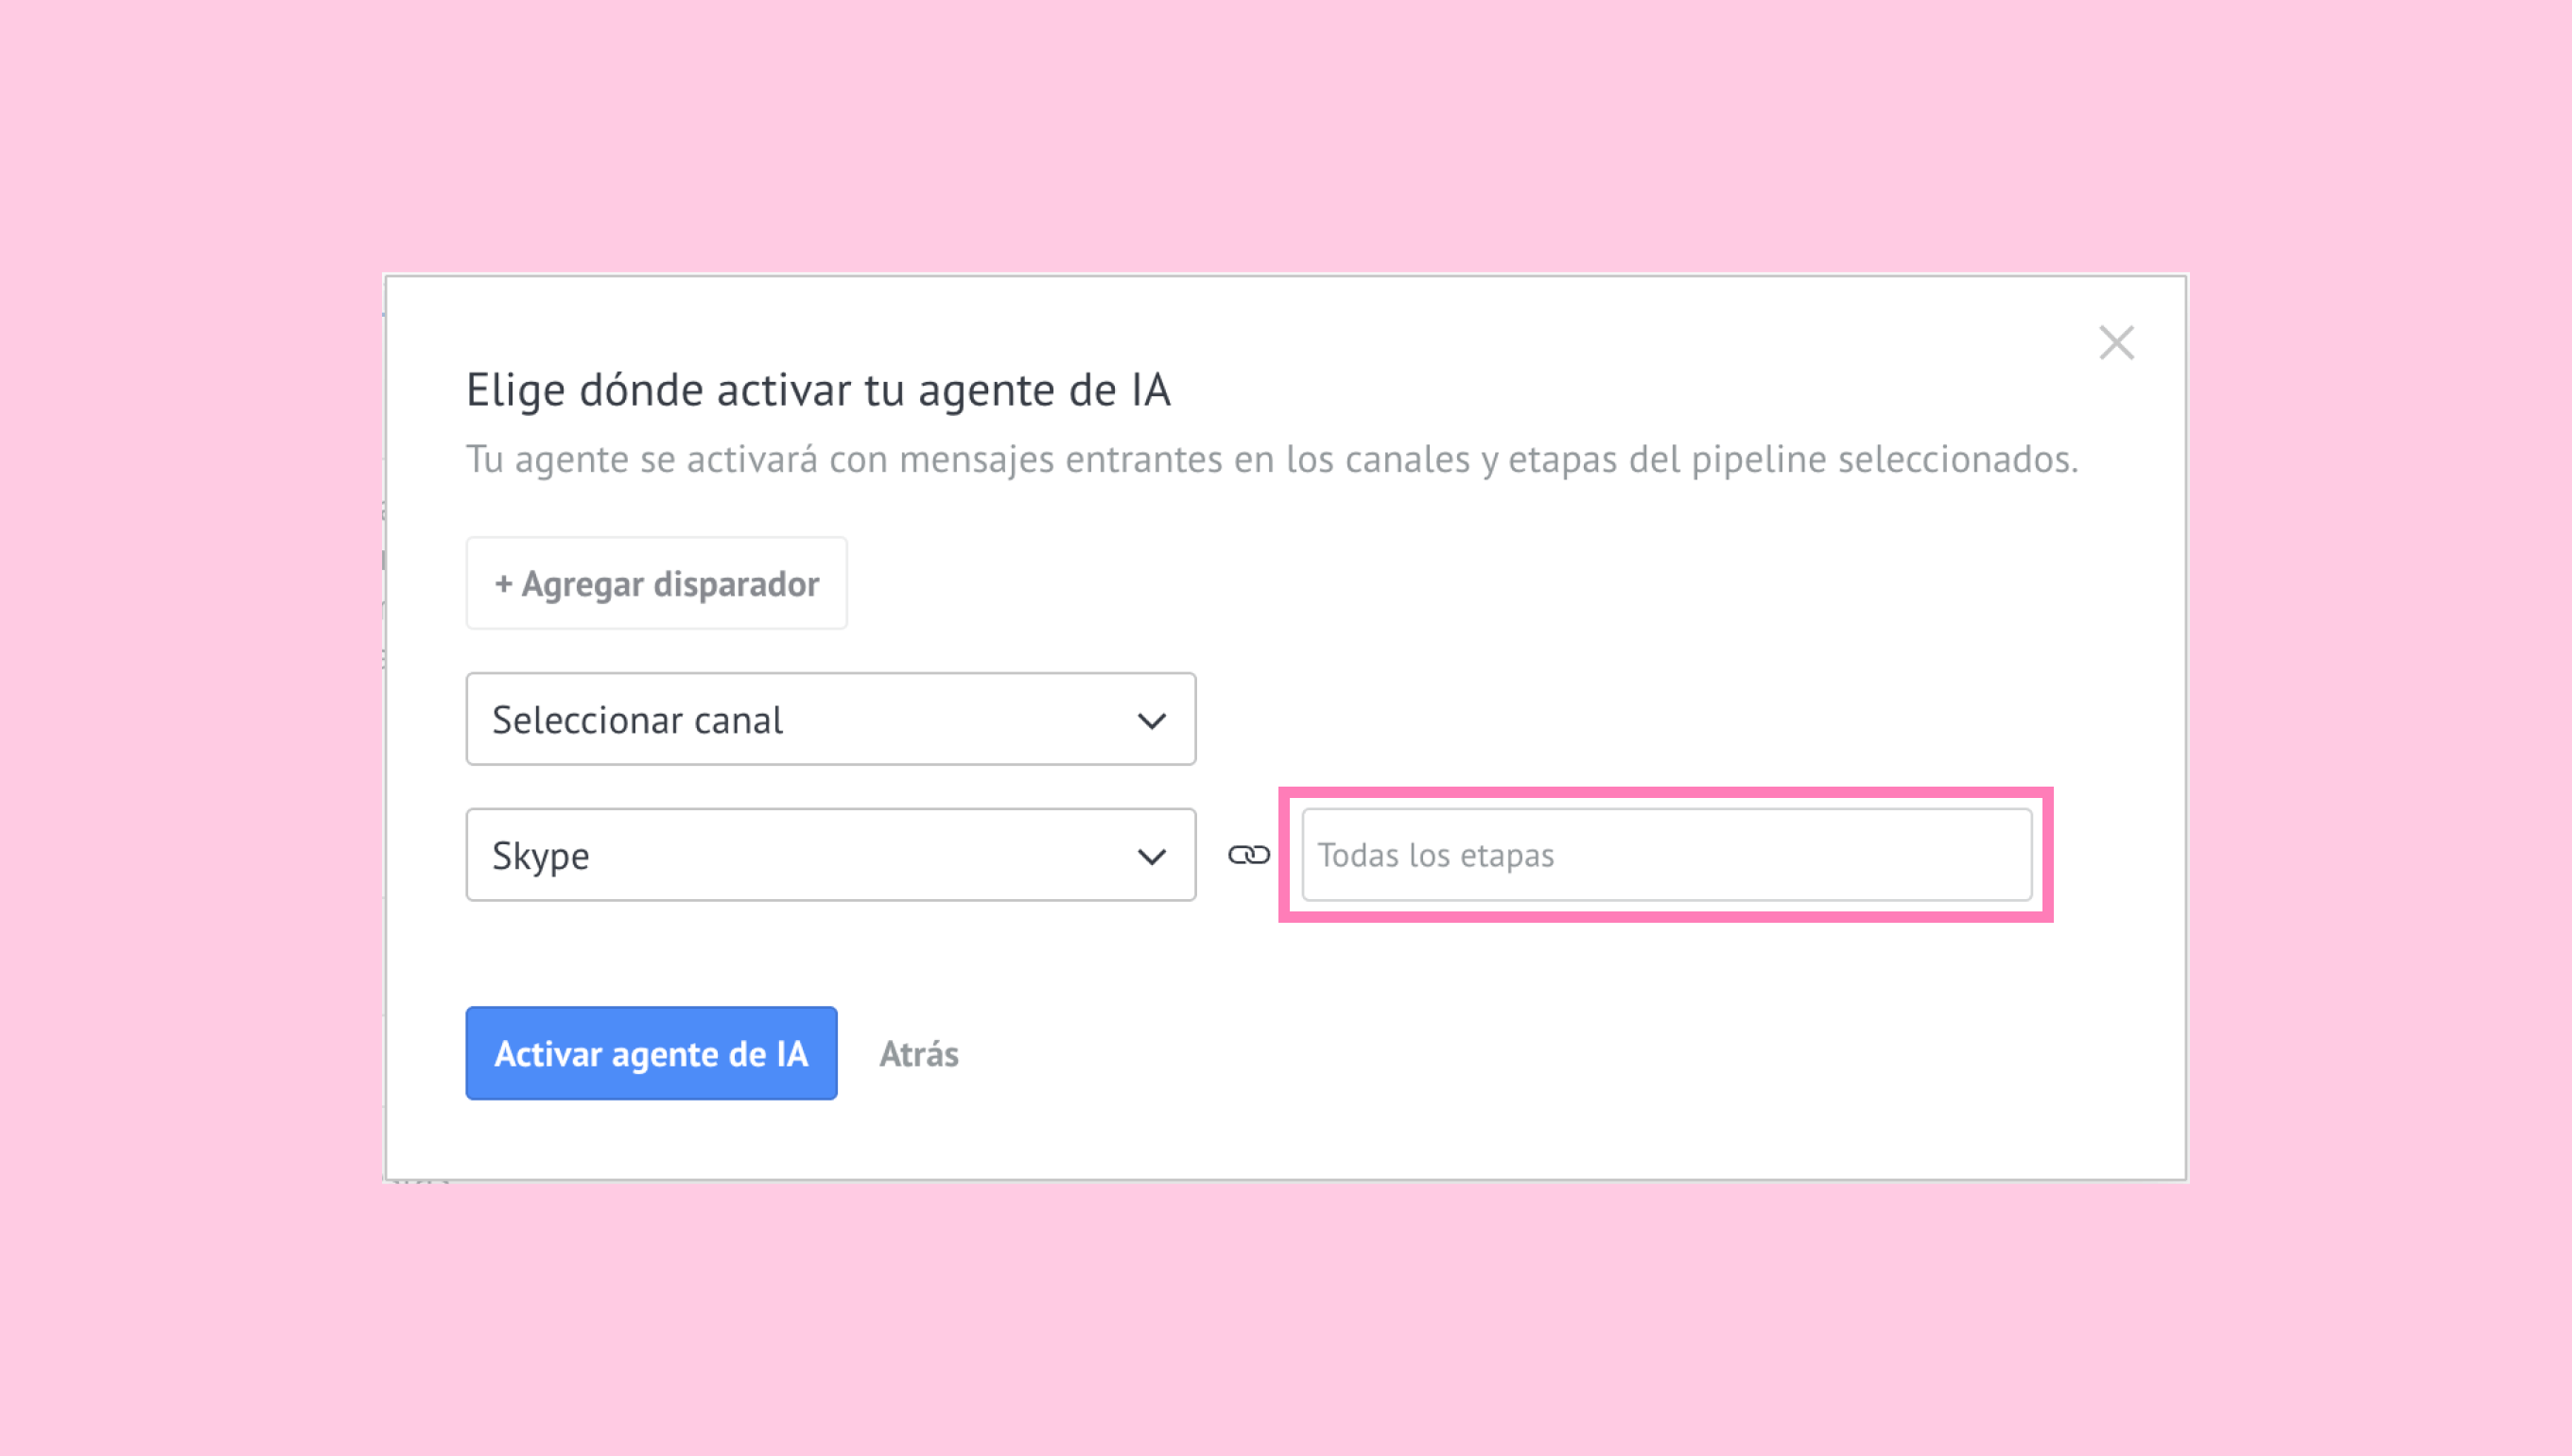Screen dimensions: 2572x1456
Task: Click the "Skype" label in the dropdown
Action: tap(541, 856)
